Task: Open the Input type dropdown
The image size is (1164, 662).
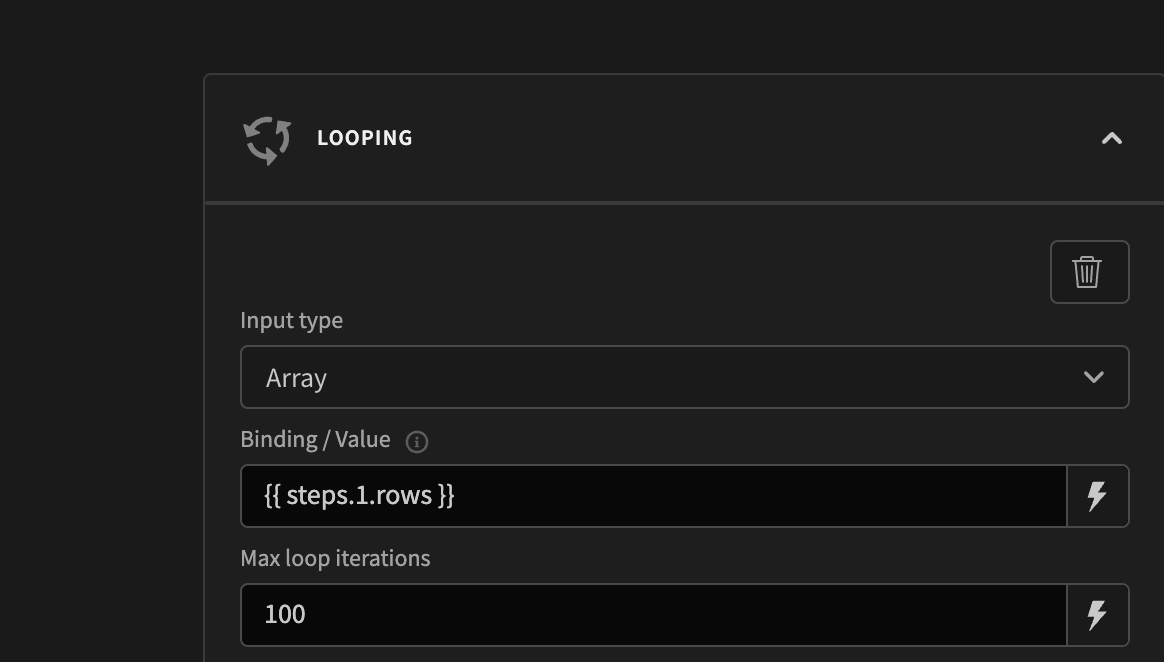Action: tap(685, 377)
